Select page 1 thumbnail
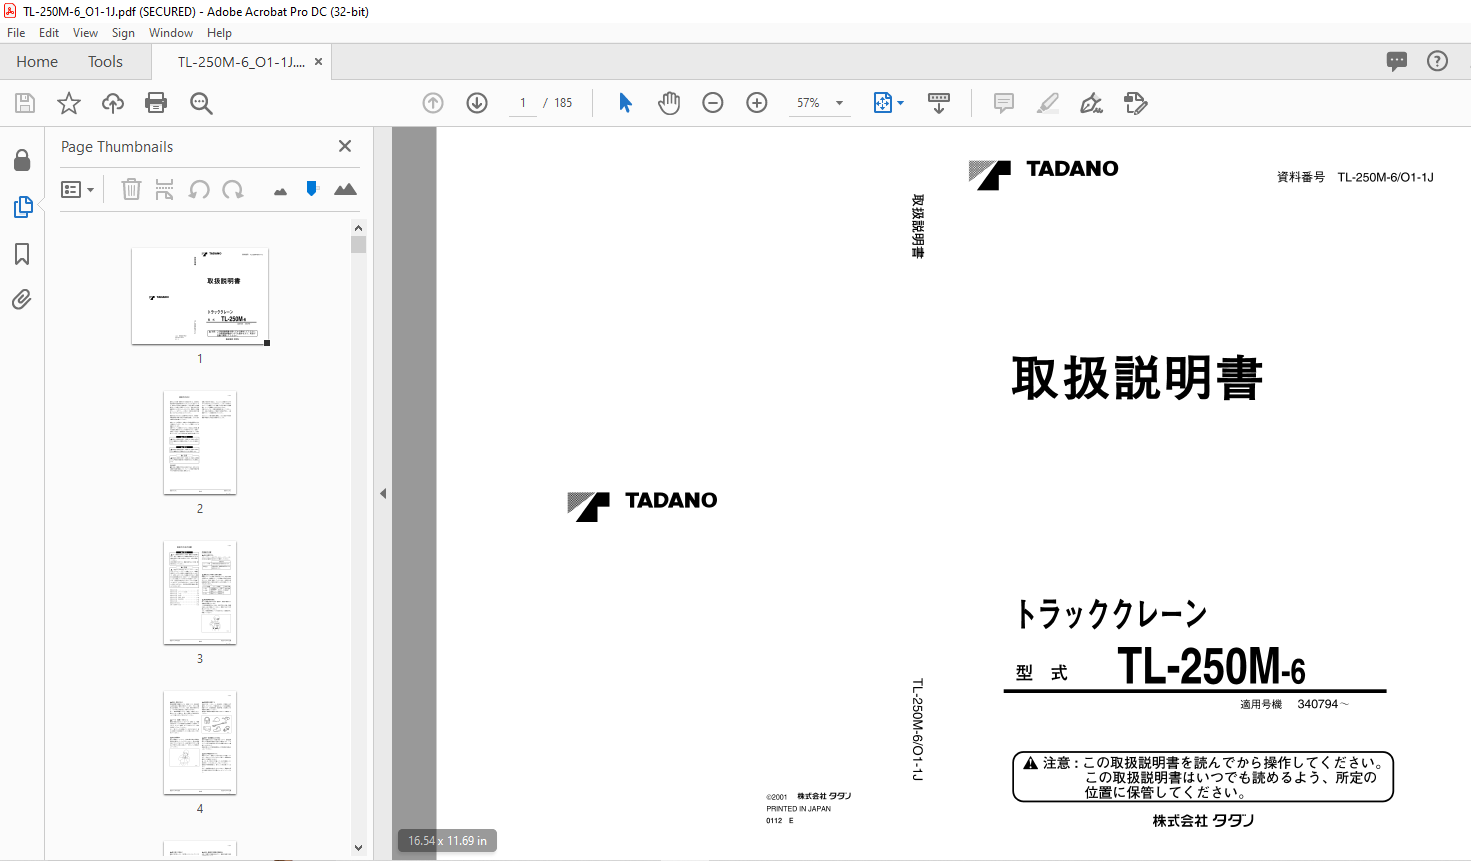Viewport: 1471px width, 861px height. [200, 295]
